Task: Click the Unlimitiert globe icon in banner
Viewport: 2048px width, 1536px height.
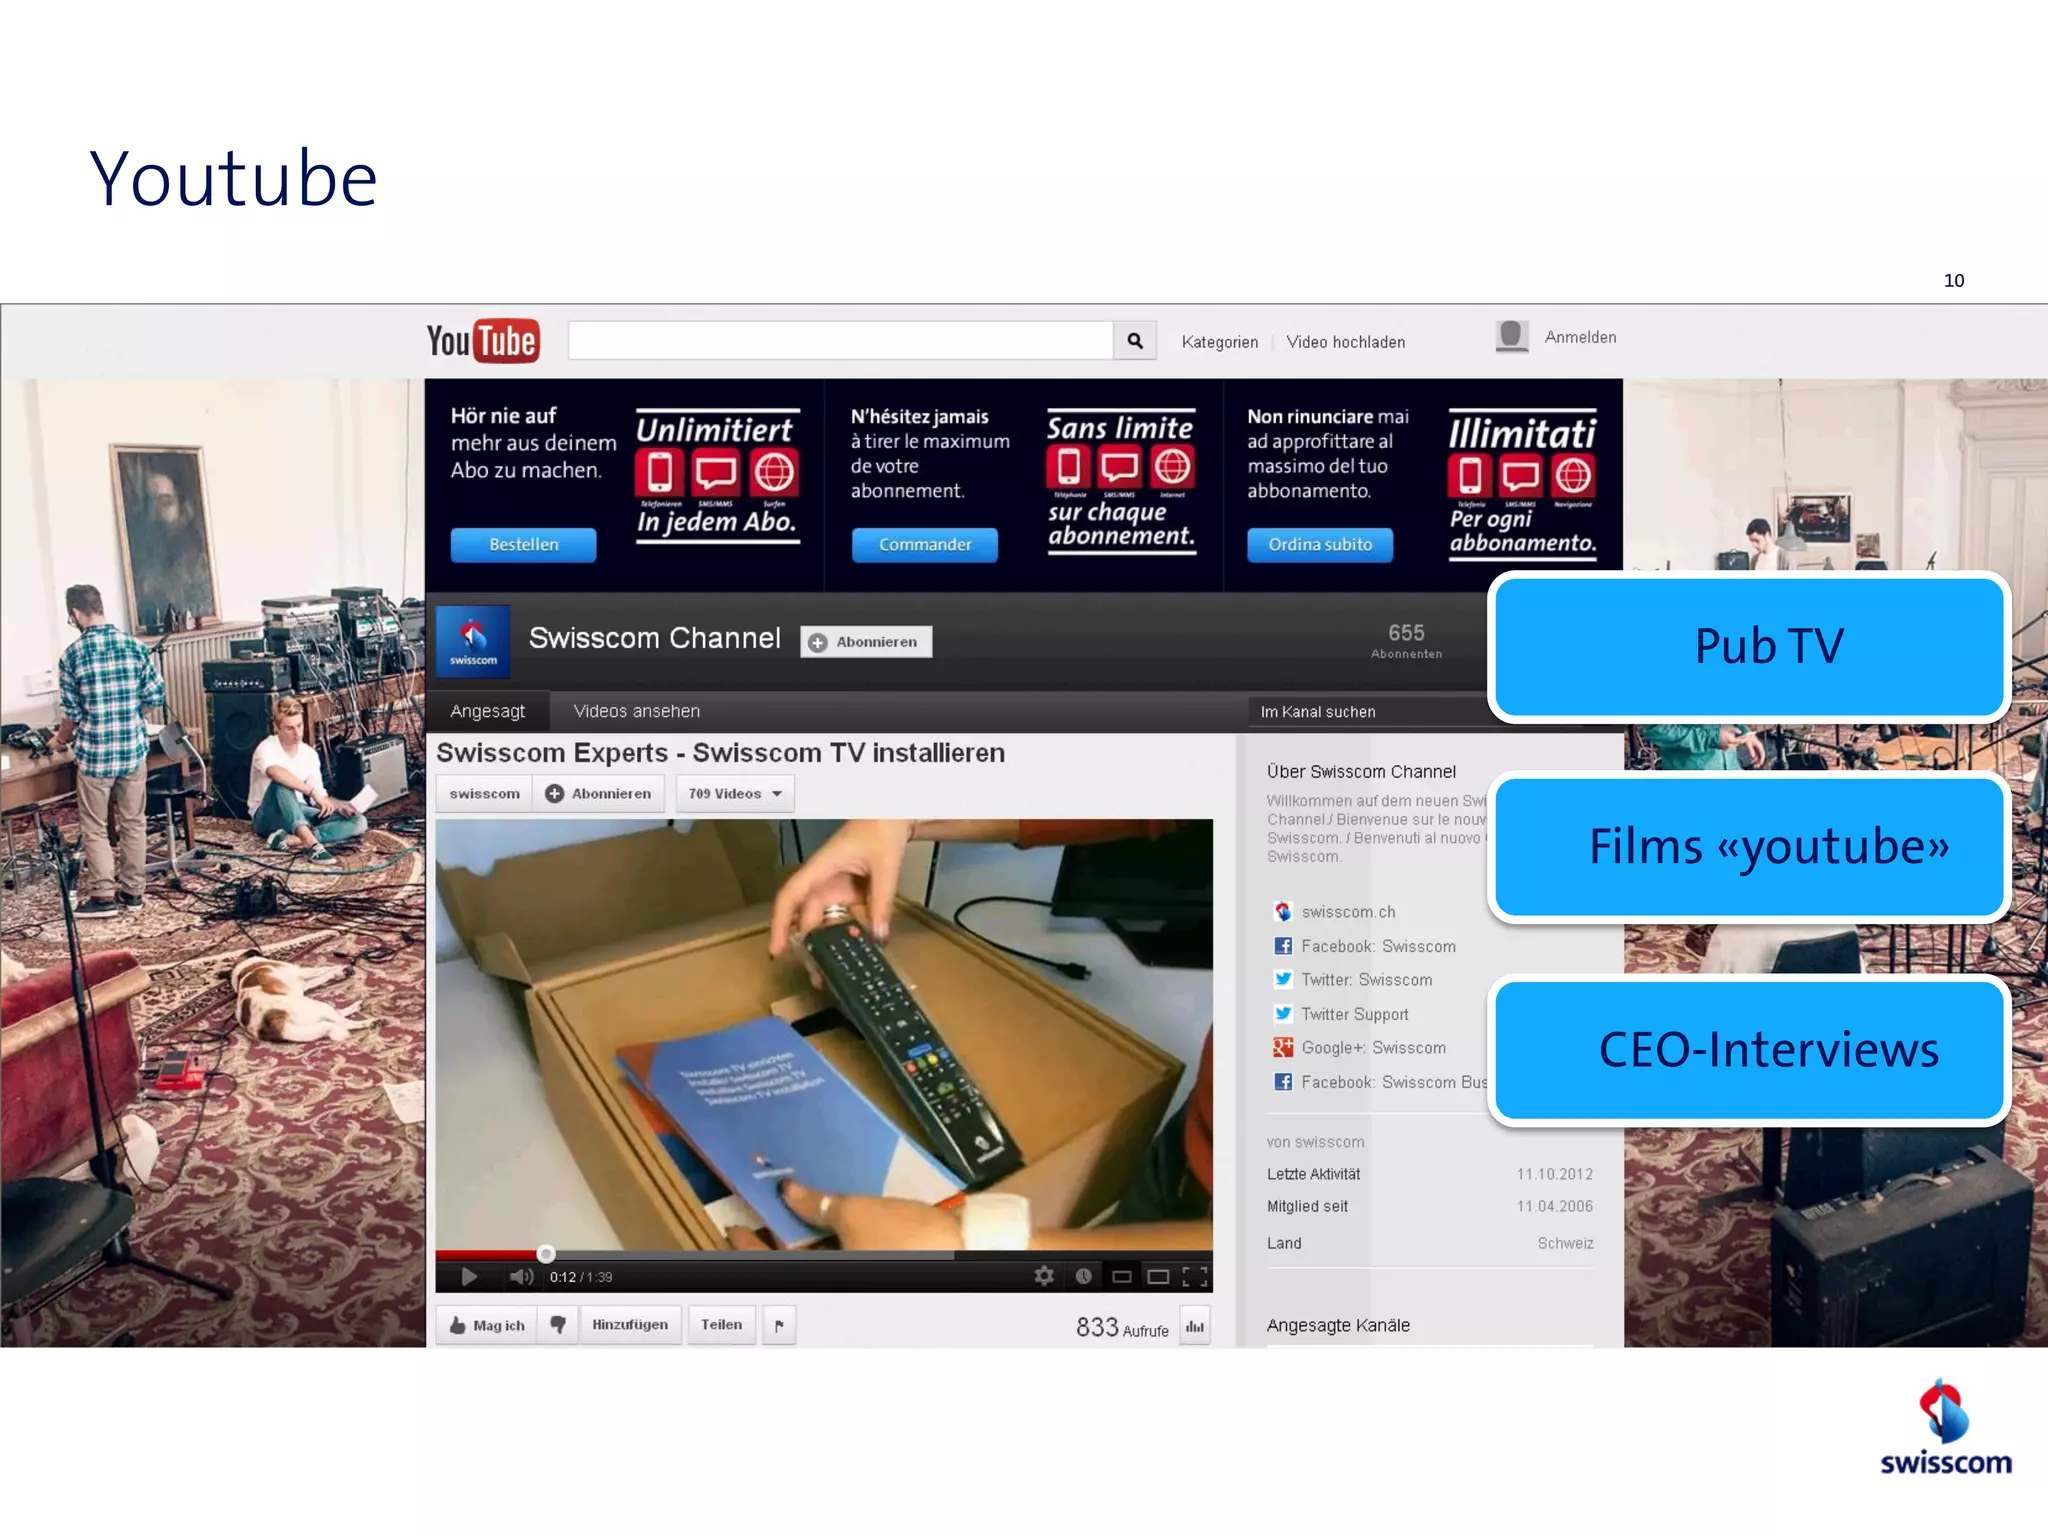Action: (x=774, y=473)
